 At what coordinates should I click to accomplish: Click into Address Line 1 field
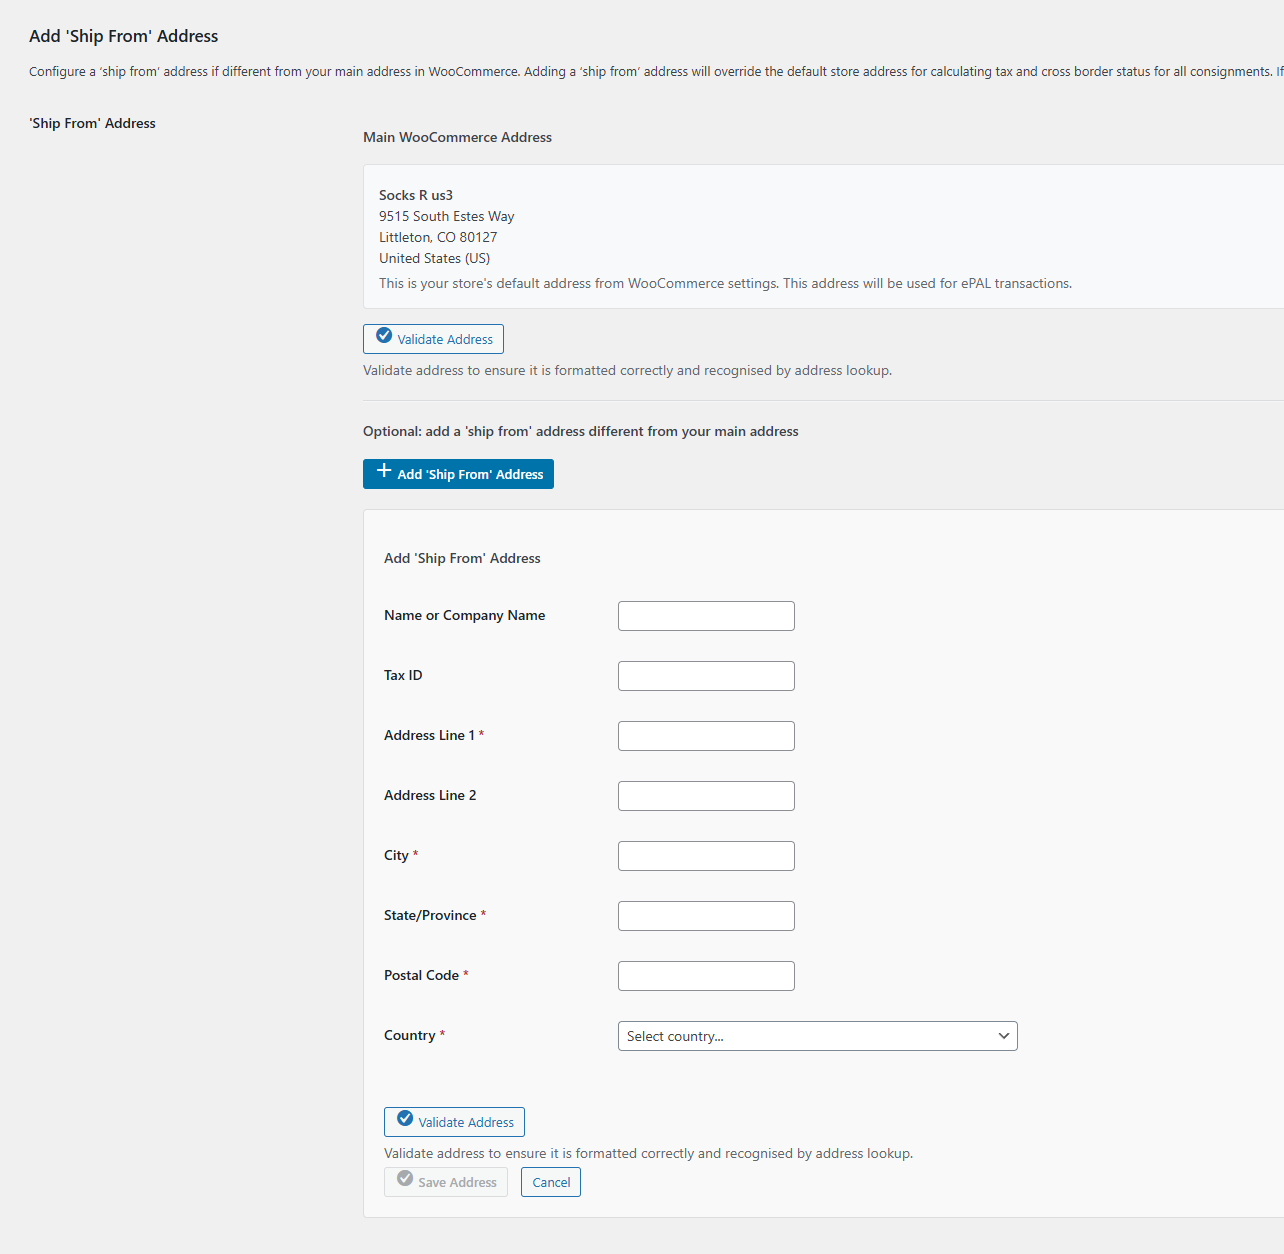[706, 736]
